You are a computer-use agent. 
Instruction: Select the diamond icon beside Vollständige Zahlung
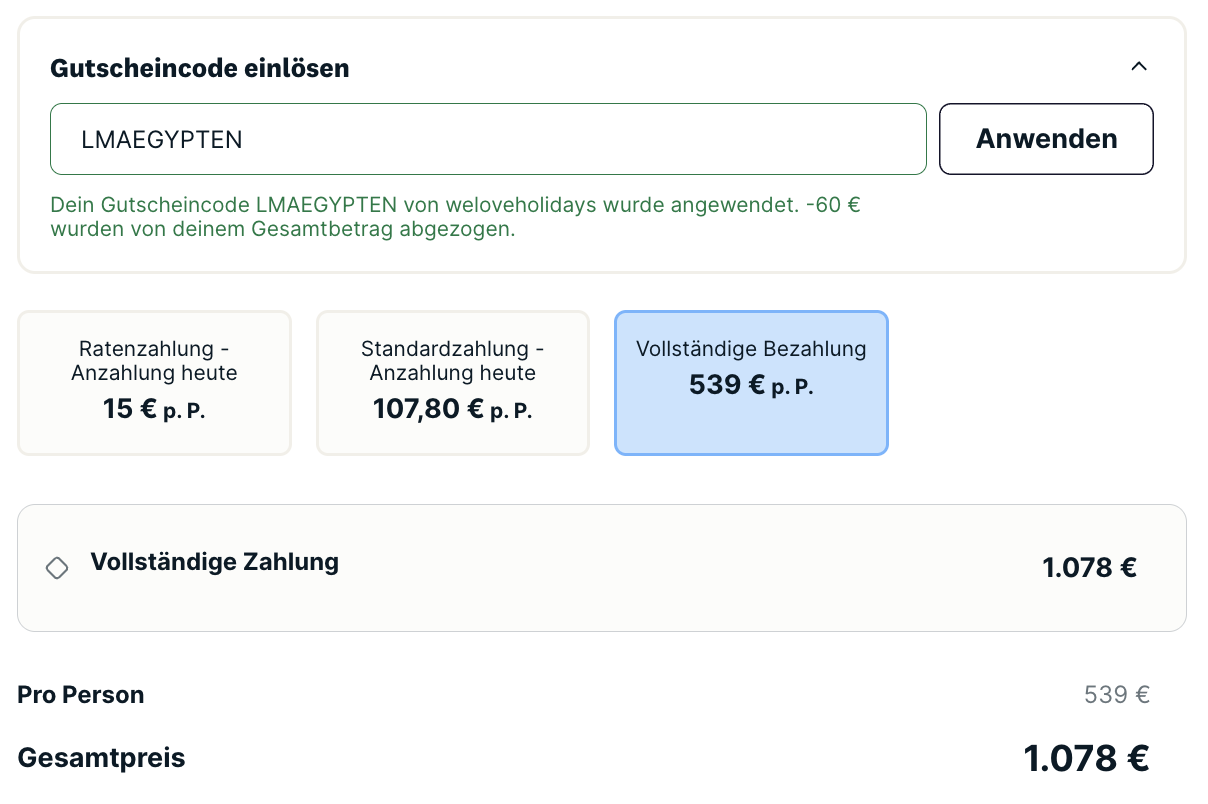57,568
